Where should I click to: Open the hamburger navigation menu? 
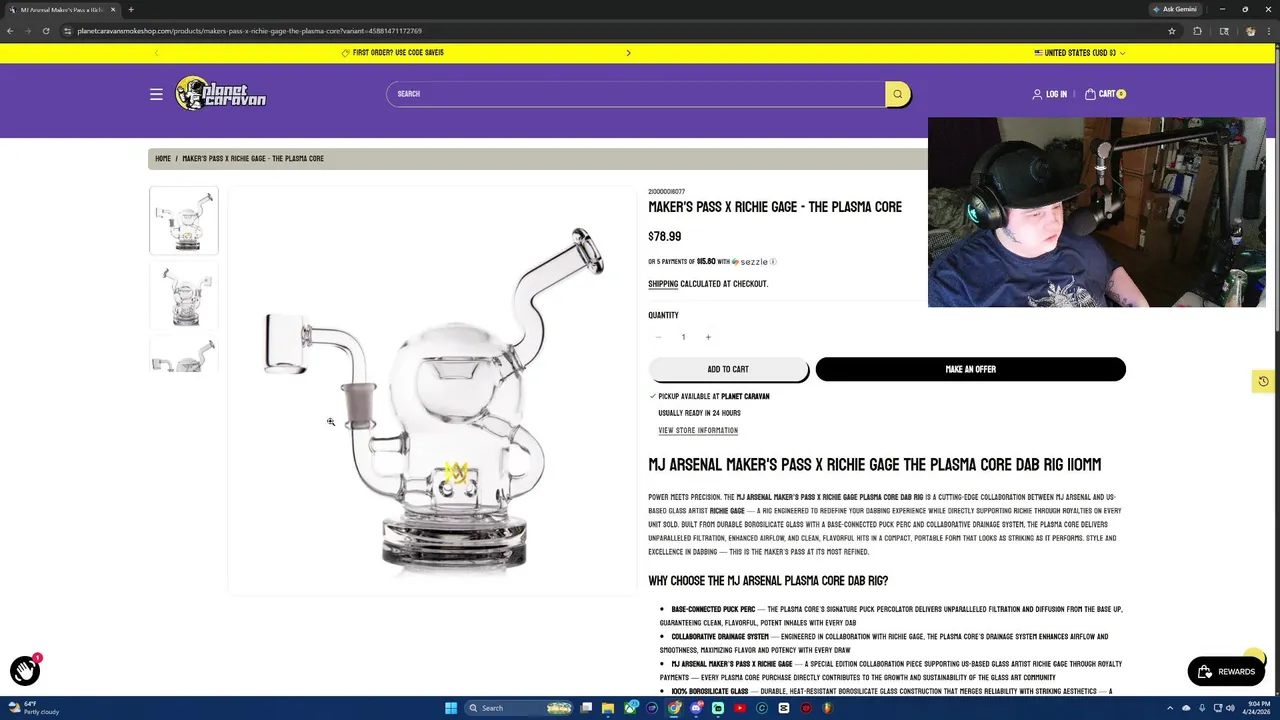click(x=156, y=94)
